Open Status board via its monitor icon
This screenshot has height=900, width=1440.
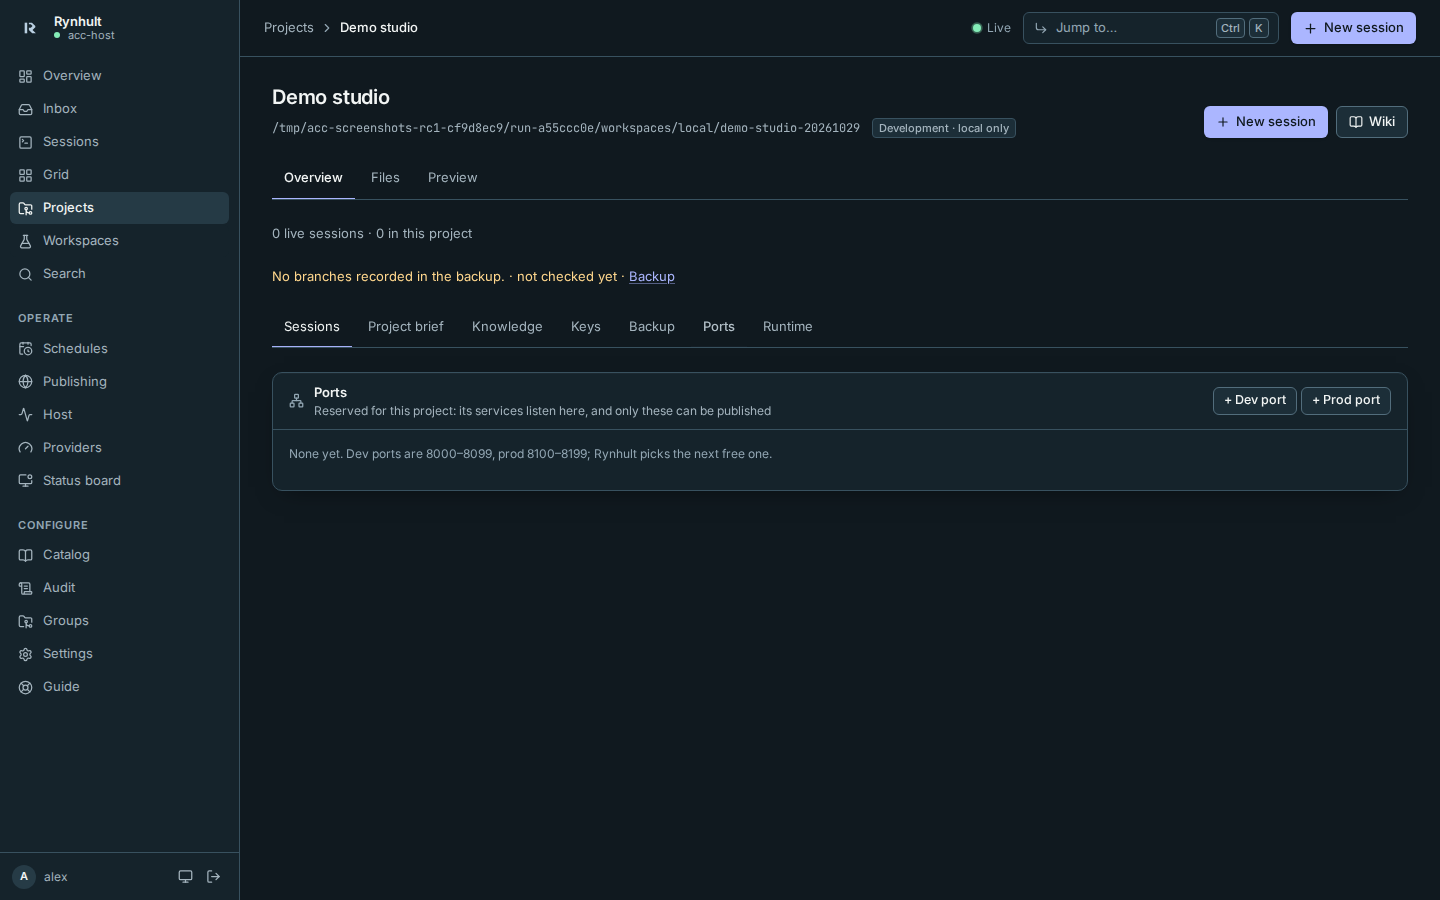point(26,481)
